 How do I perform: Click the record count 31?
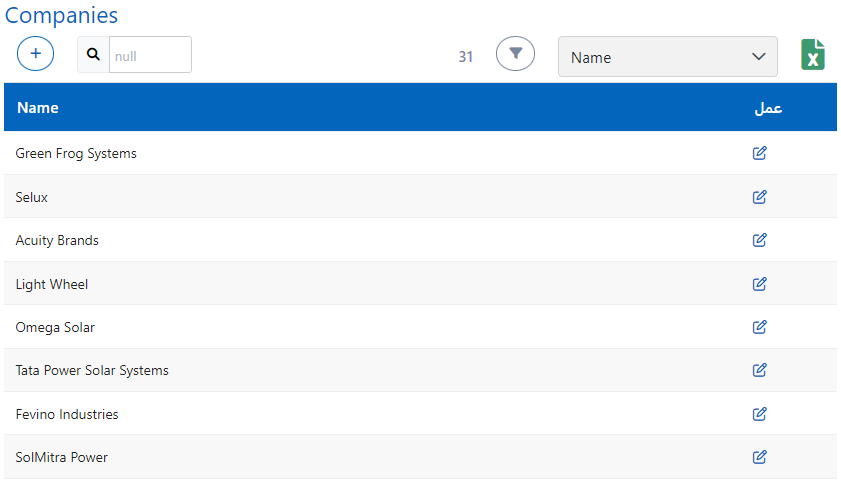(x=465, y=57)
